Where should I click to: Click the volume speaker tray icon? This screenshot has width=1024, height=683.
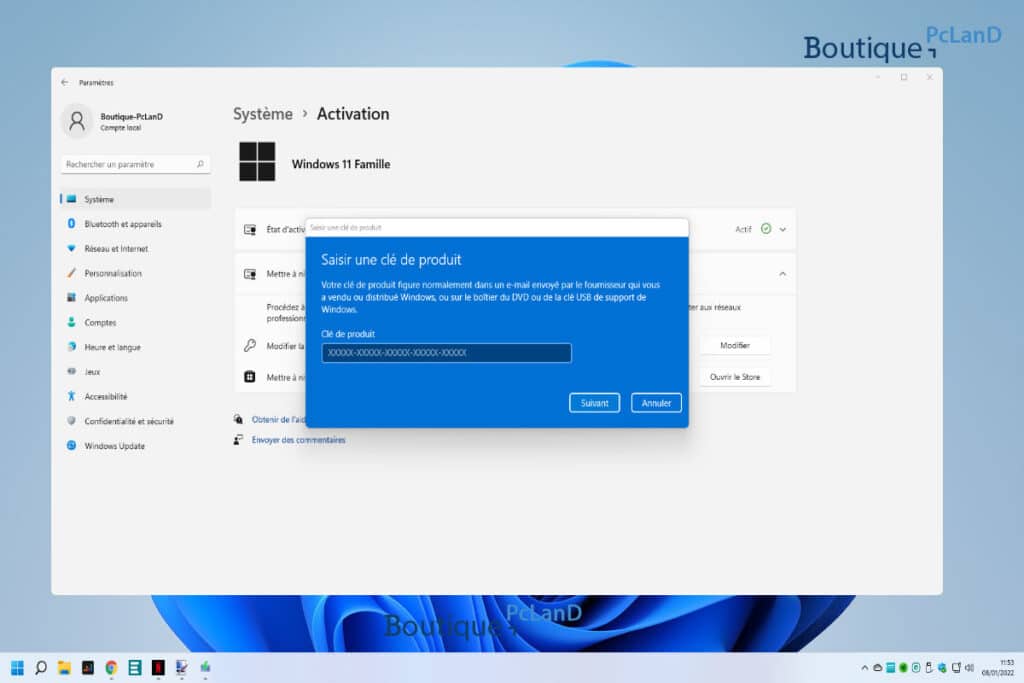(x=969, y=667)
